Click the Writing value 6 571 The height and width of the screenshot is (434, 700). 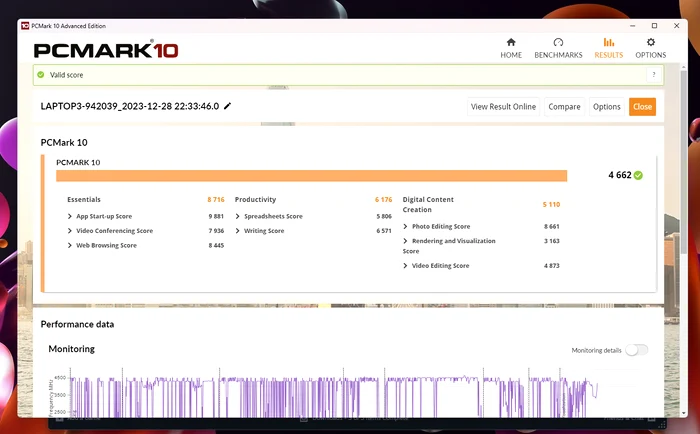(384, 231)
